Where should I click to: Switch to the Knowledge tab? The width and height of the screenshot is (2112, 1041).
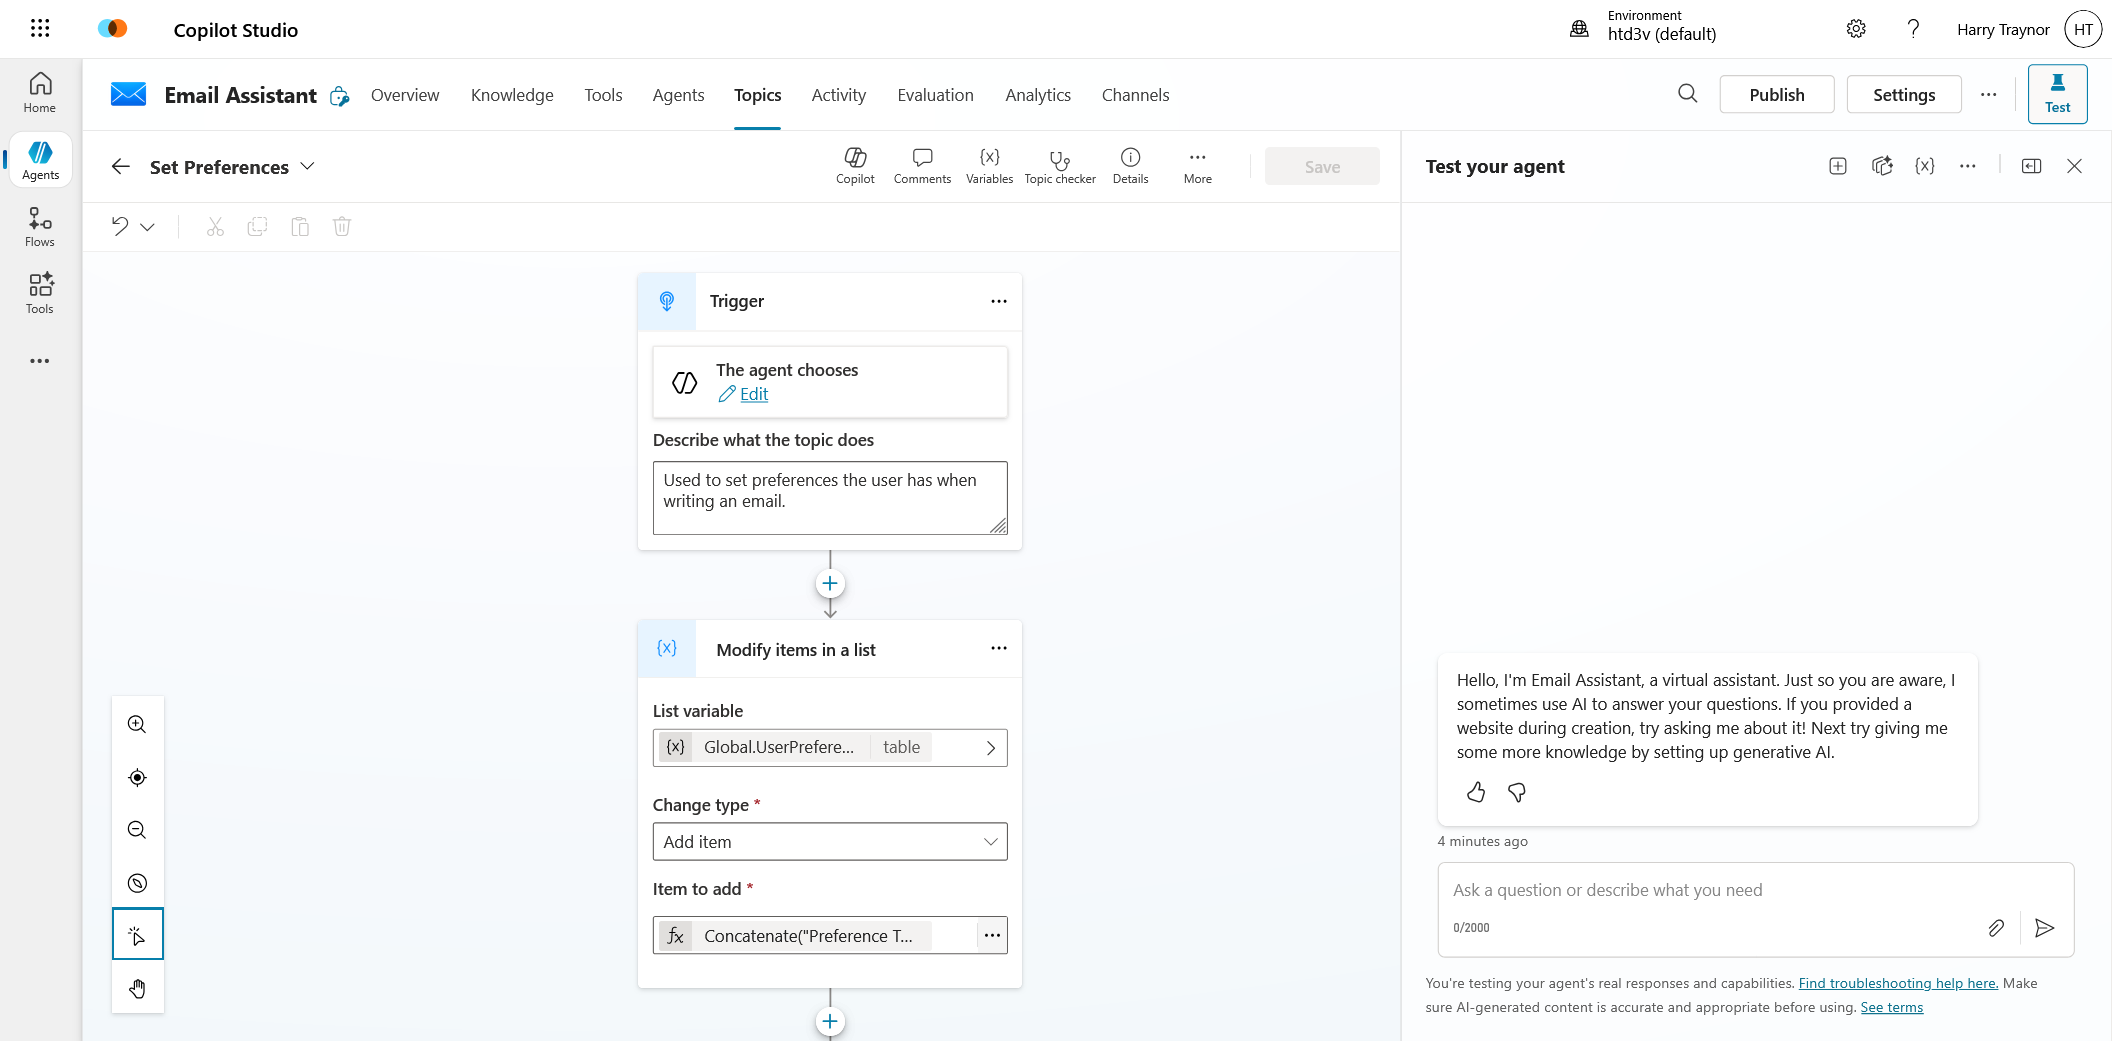[x=512, y=95]
